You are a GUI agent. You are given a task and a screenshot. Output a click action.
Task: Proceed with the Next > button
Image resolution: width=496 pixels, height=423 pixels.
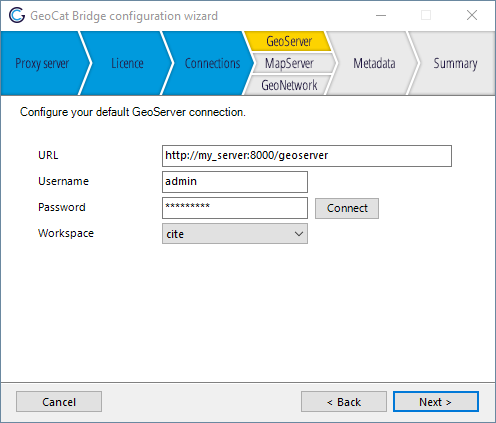[x=436, y=402]
